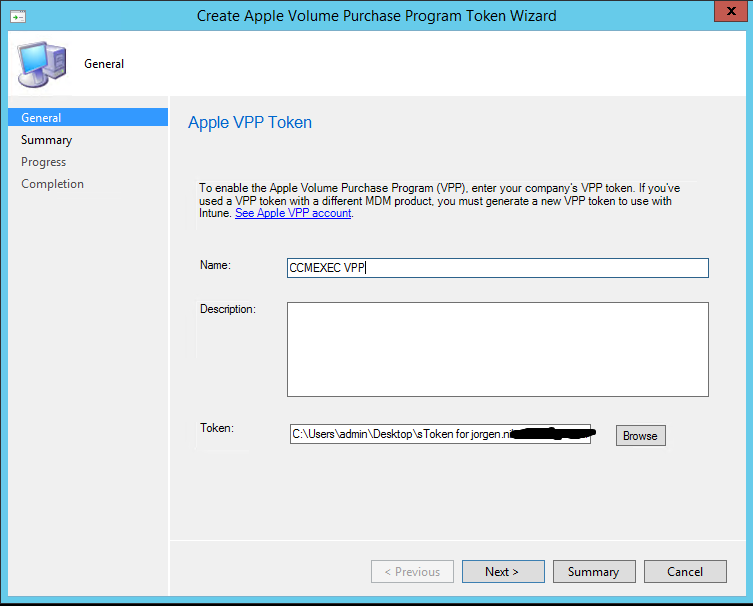Click the Previous button
The width and height of the screenshot is (753, 606).
[411, 572]
